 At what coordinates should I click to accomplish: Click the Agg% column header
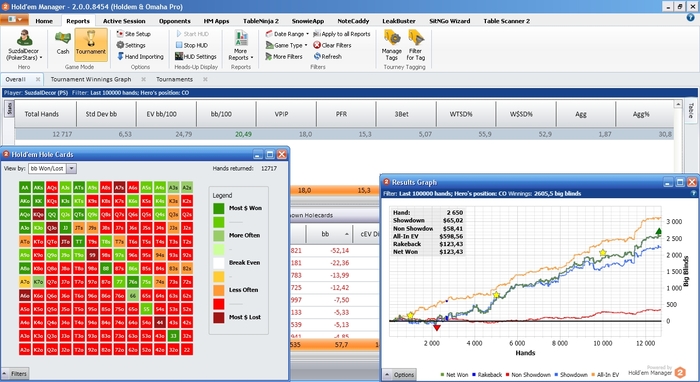click(644, 114)
